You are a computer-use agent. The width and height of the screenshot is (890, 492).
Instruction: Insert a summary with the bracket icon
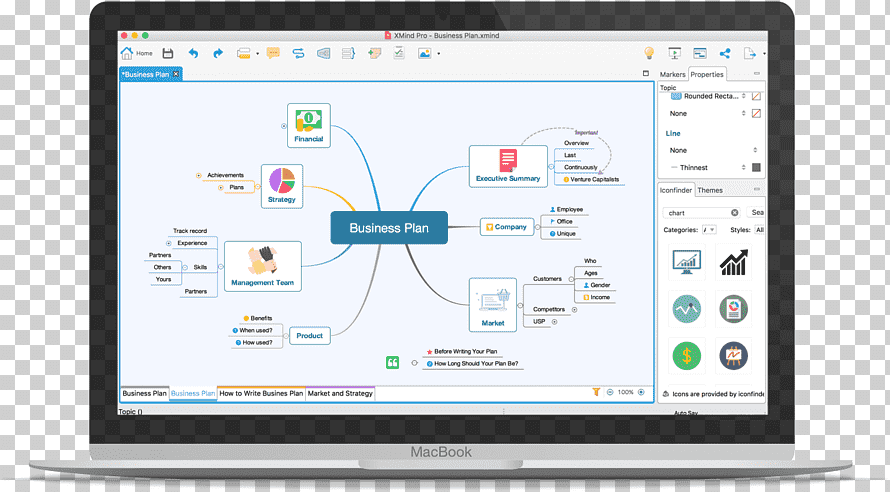(349, 53)
